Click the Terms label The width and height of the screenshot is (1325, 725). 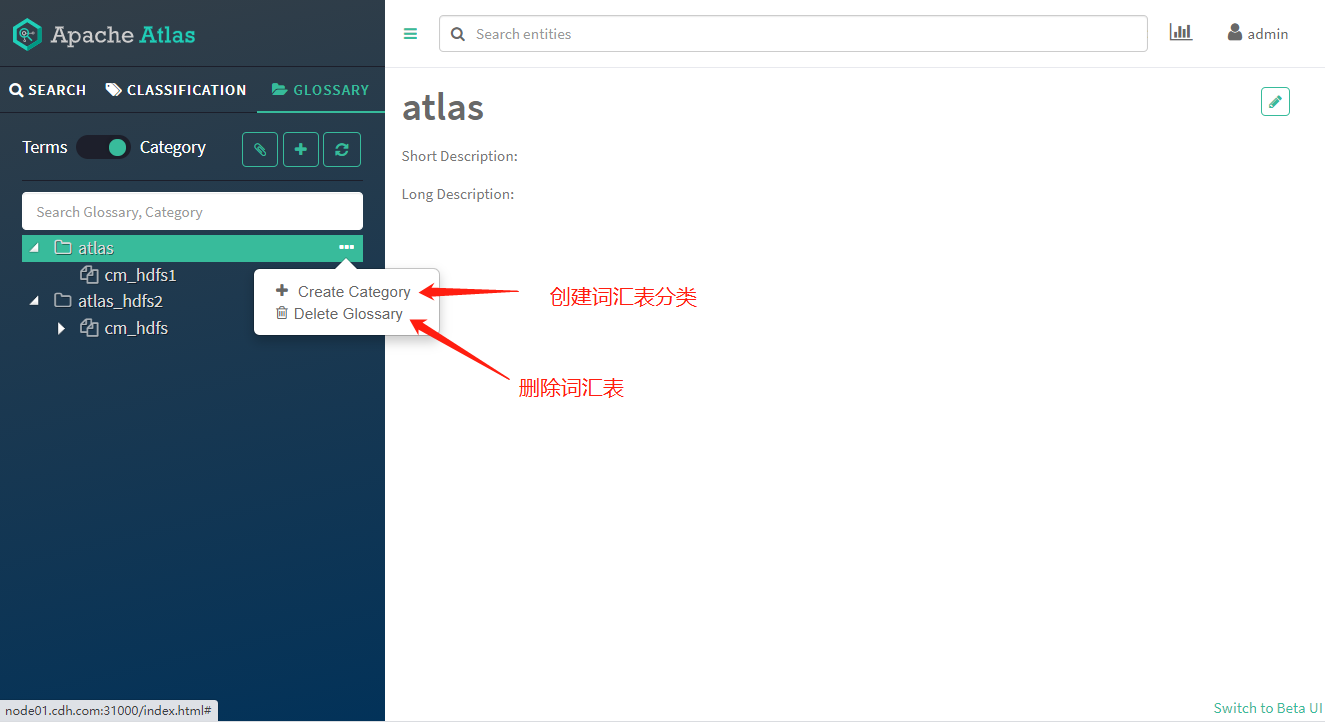coord(45,147)
